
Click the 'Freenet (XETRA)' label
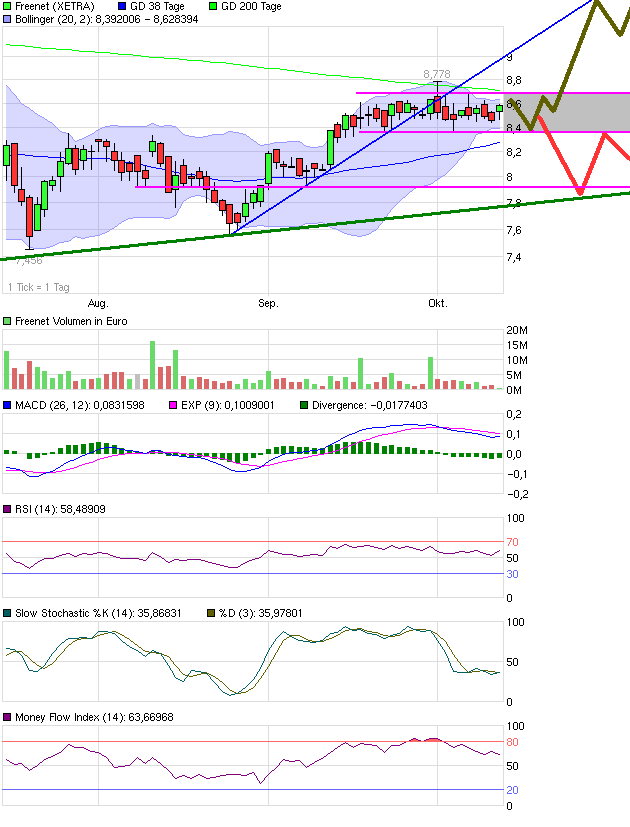pyautogui.click(x=55, y=7)
